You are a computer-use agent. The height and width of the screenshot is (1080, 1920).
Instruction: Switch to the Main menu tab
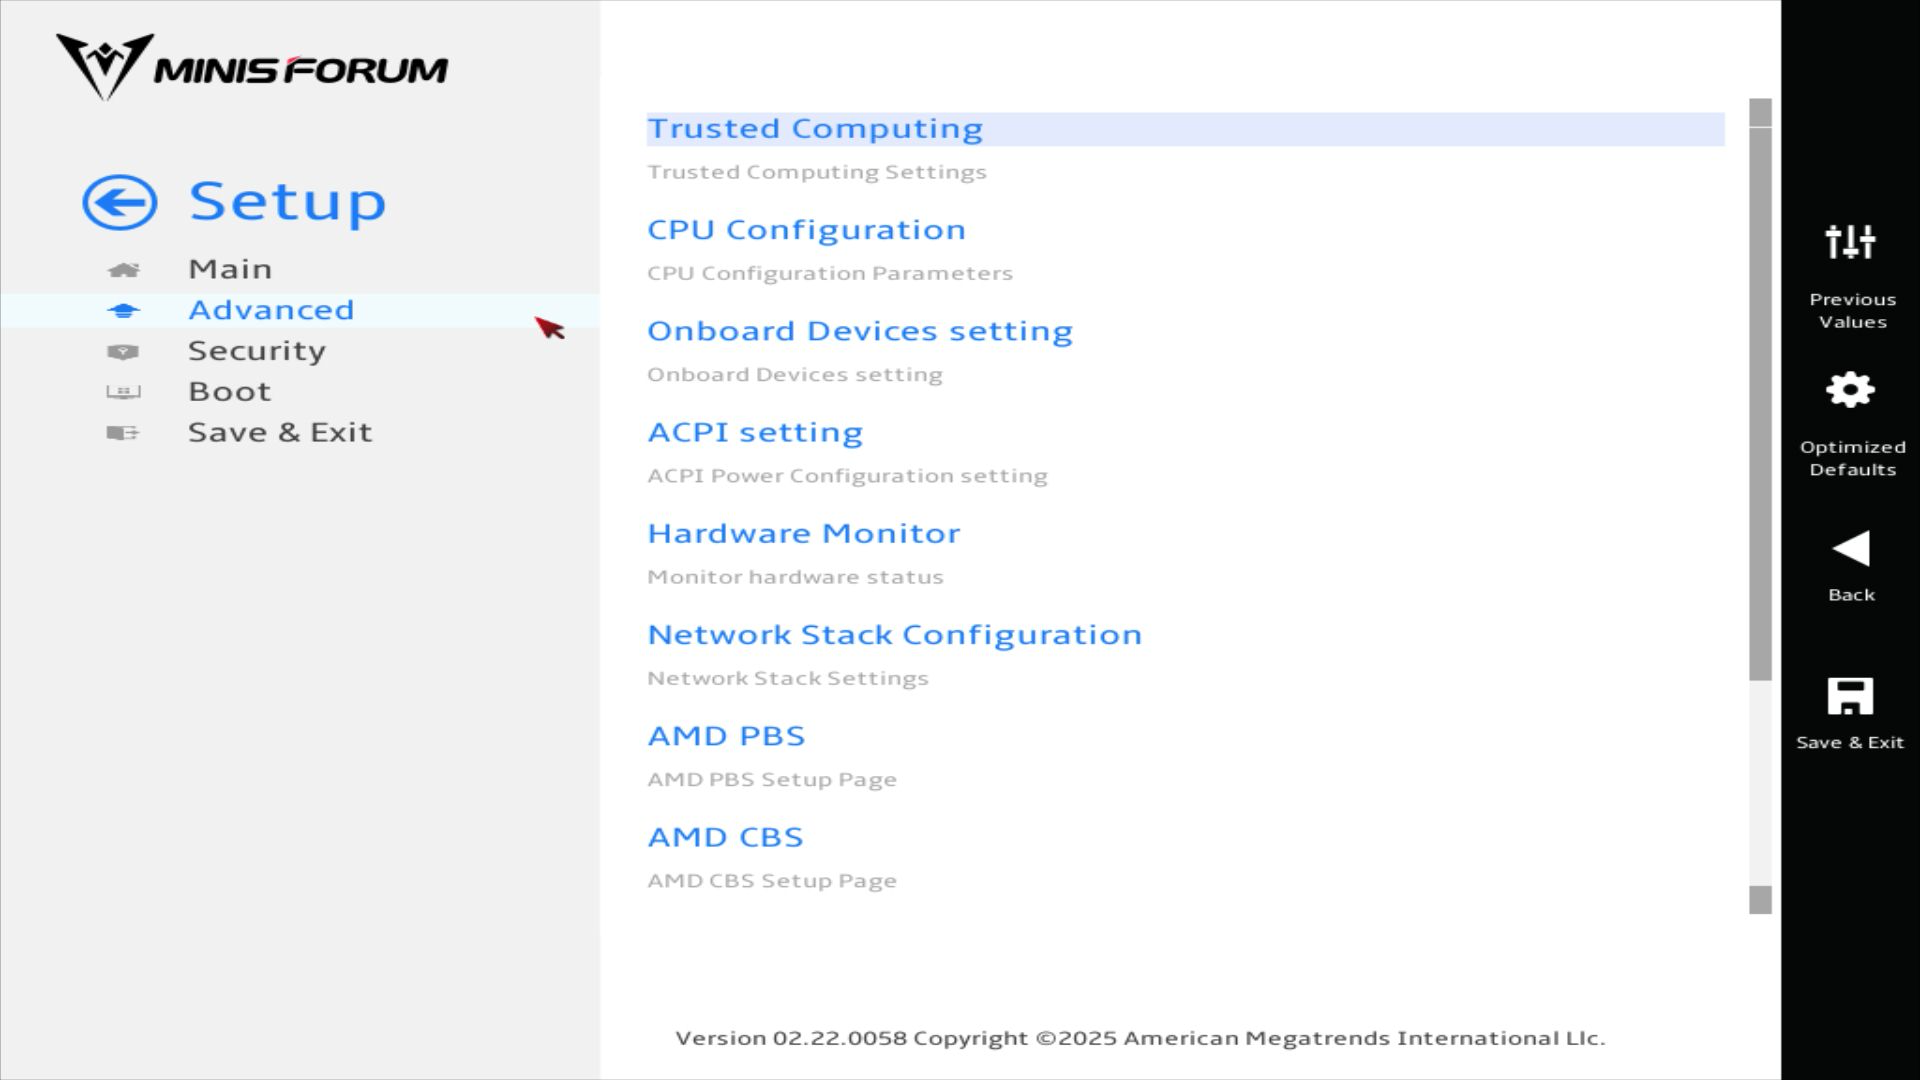click(230, 269)
